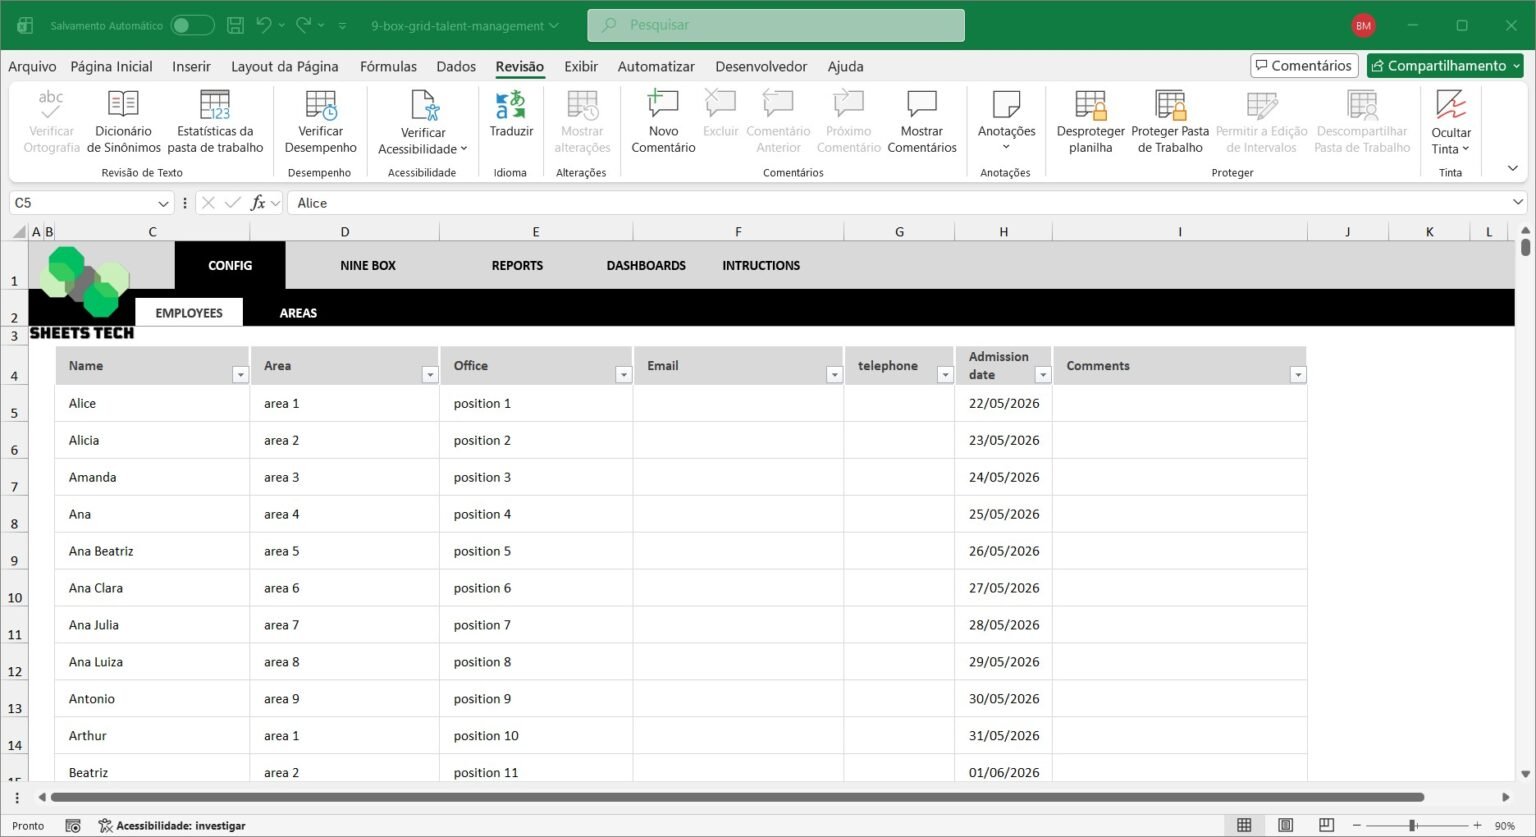Open Dicionário de Sinônimos thesaurus
This screenshot has width=1536, height=837.
(x=123, y=121)
